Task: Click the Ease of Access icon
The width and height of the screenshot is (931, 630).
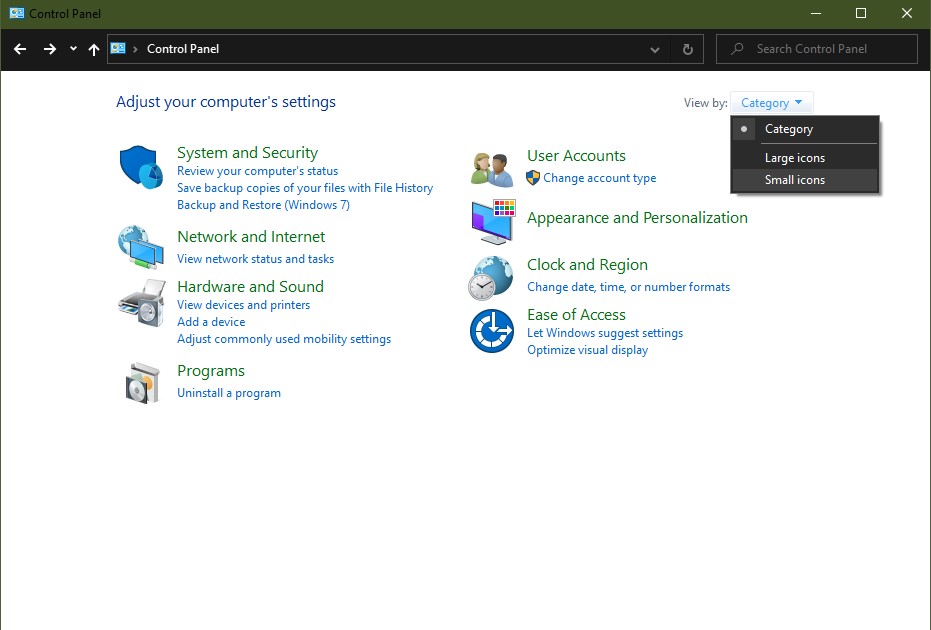Action: [x=492, y=331]
